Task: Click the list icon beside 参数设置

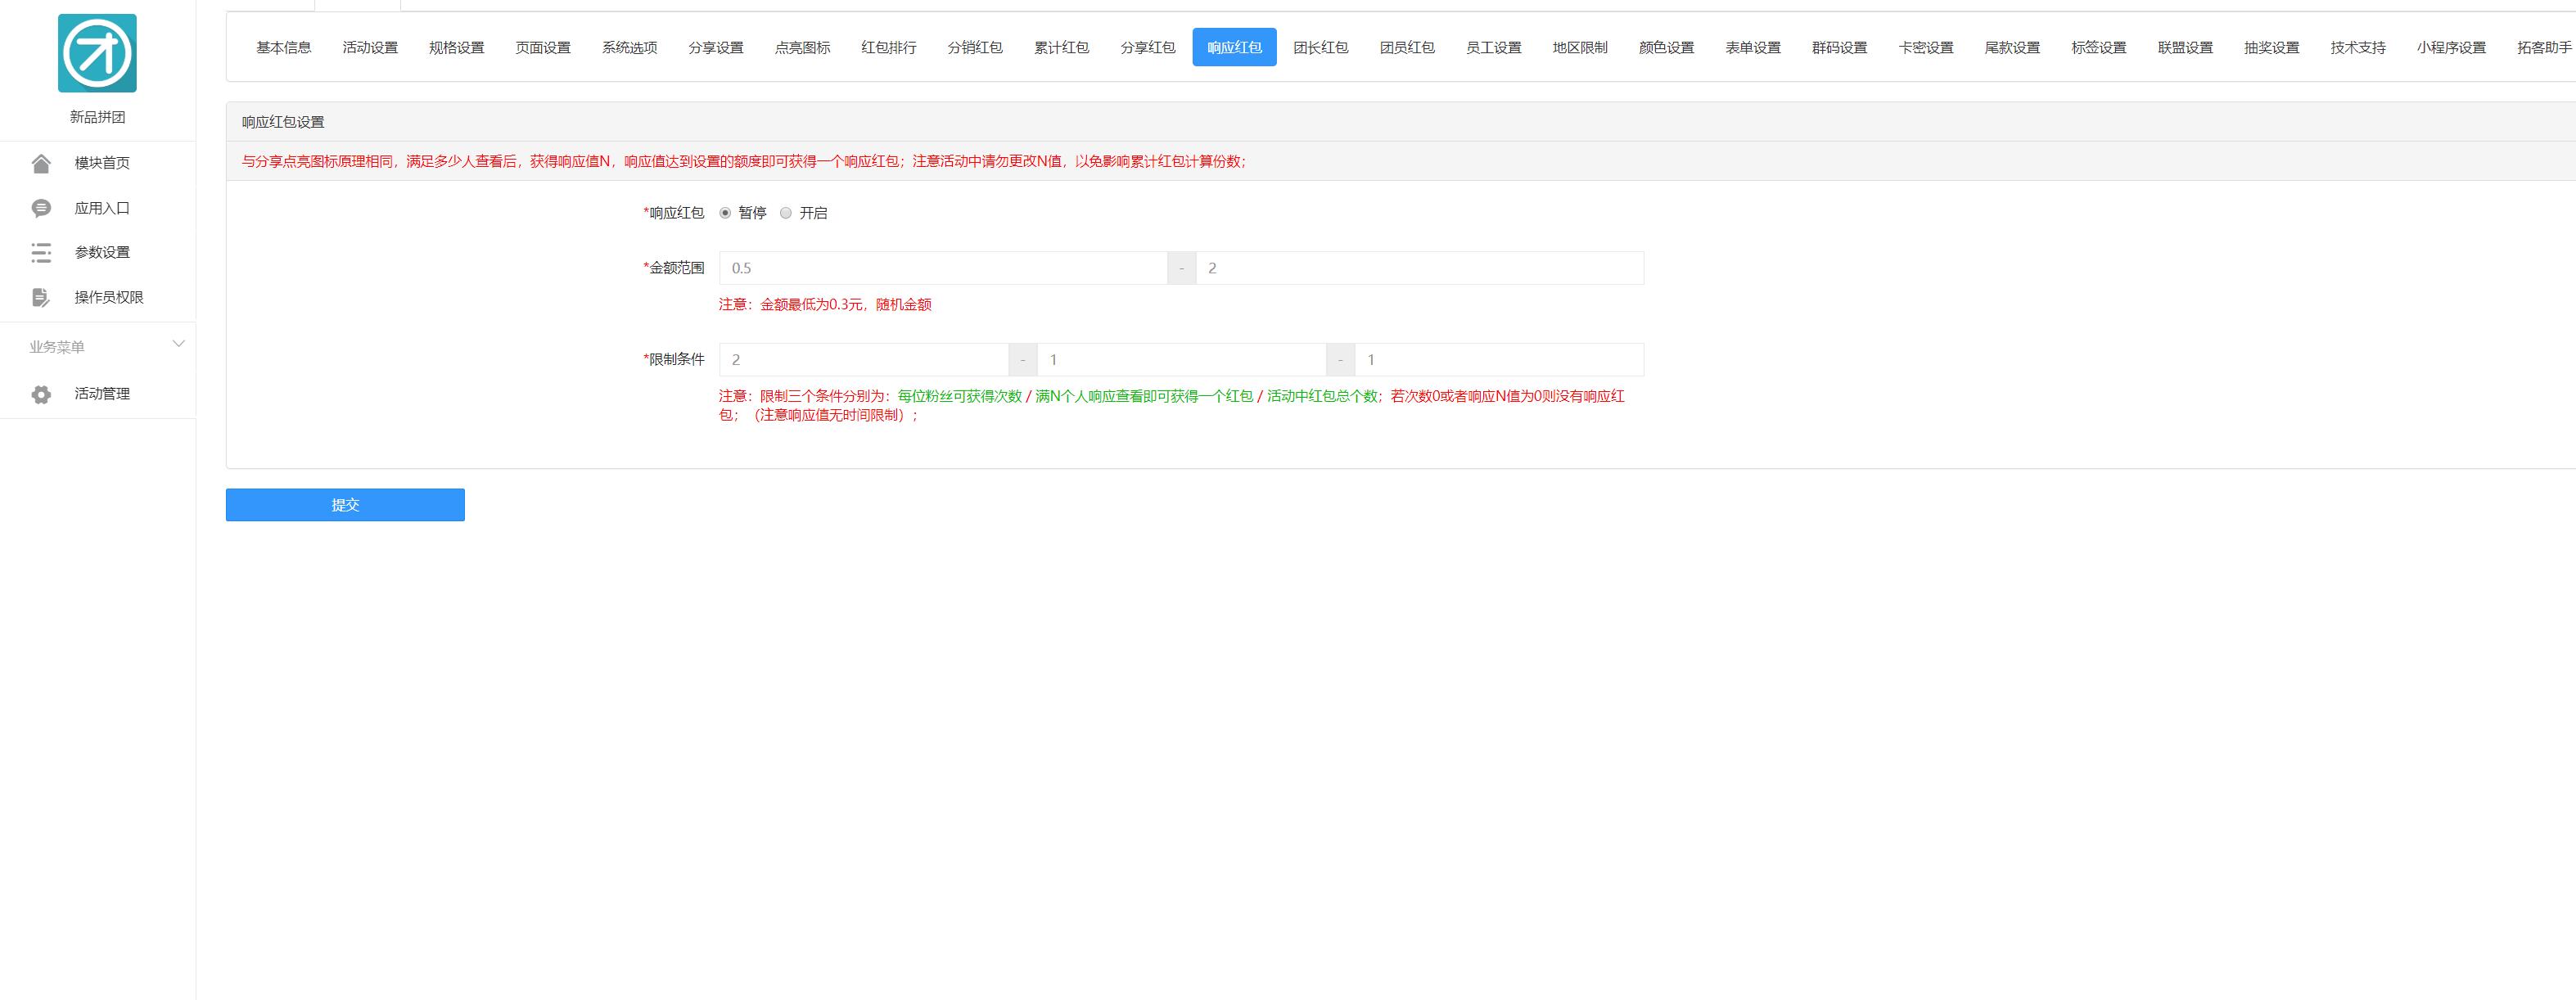Action: coord(41,253)
